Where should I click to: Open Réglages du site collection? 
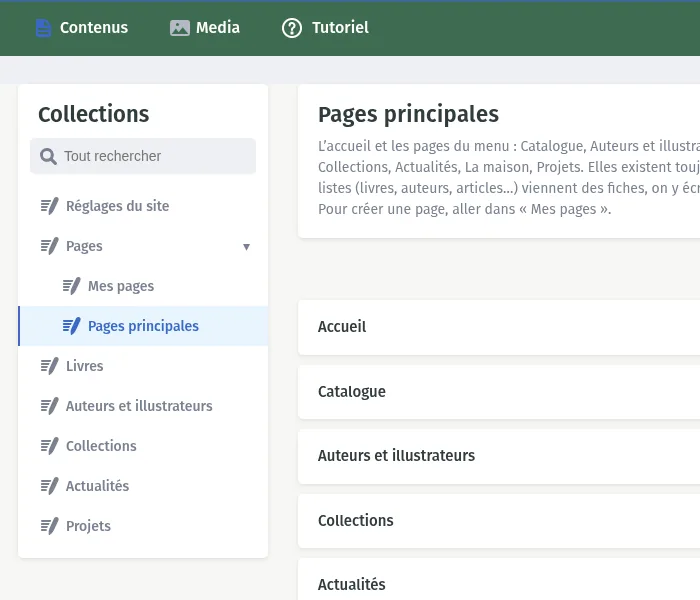point(143,206)
